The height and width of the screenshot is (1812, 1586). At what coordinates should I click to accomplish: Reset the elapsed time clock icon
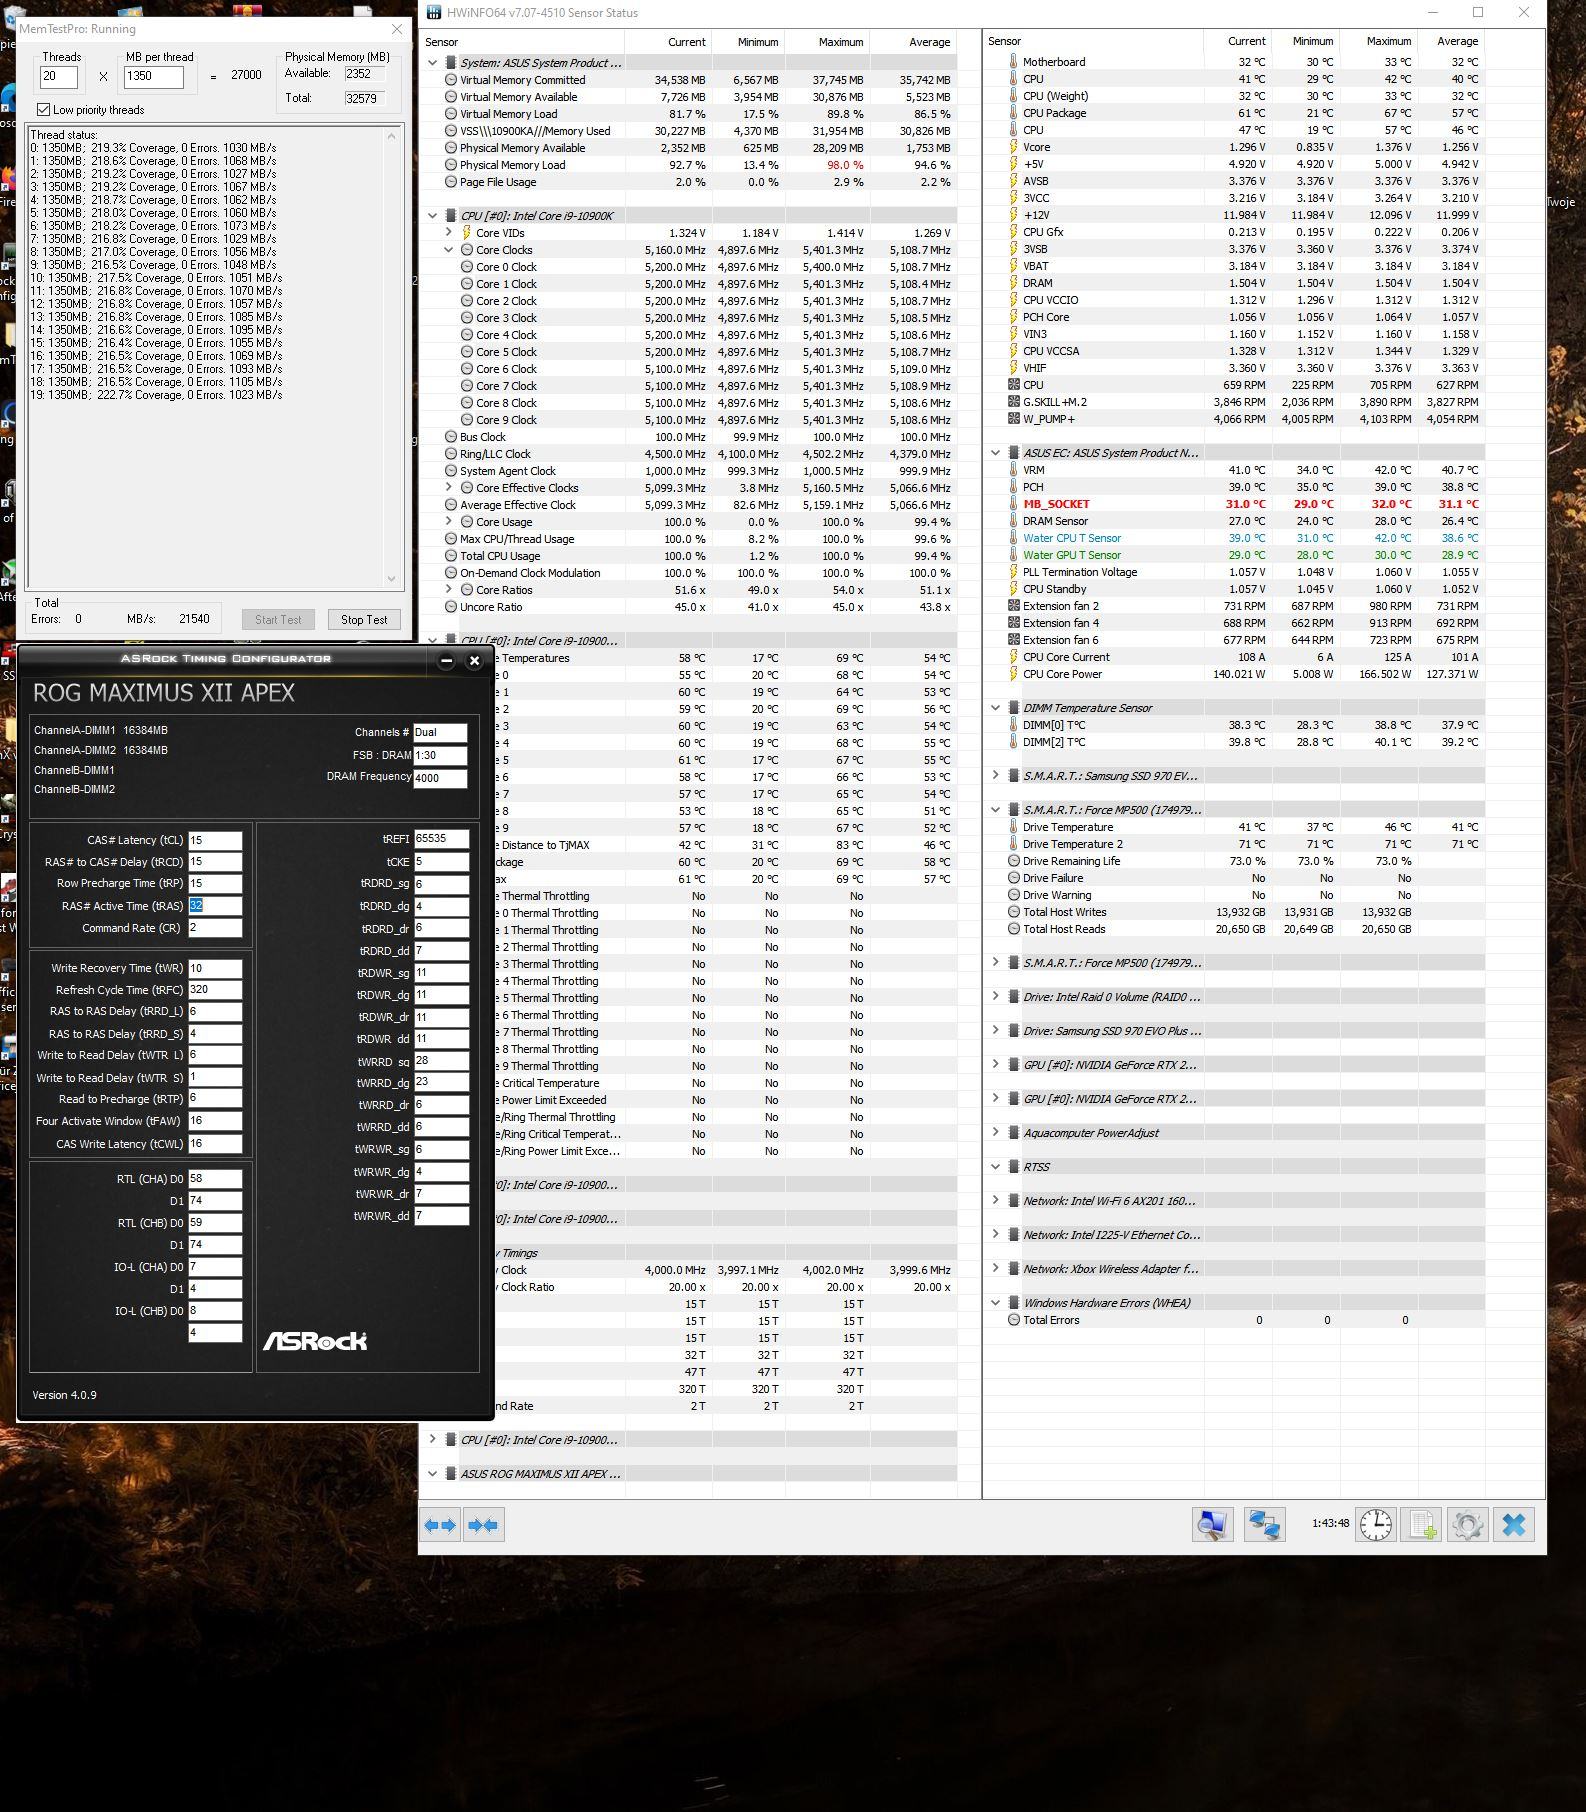pyautogui.click(x=1376, y=1525)
